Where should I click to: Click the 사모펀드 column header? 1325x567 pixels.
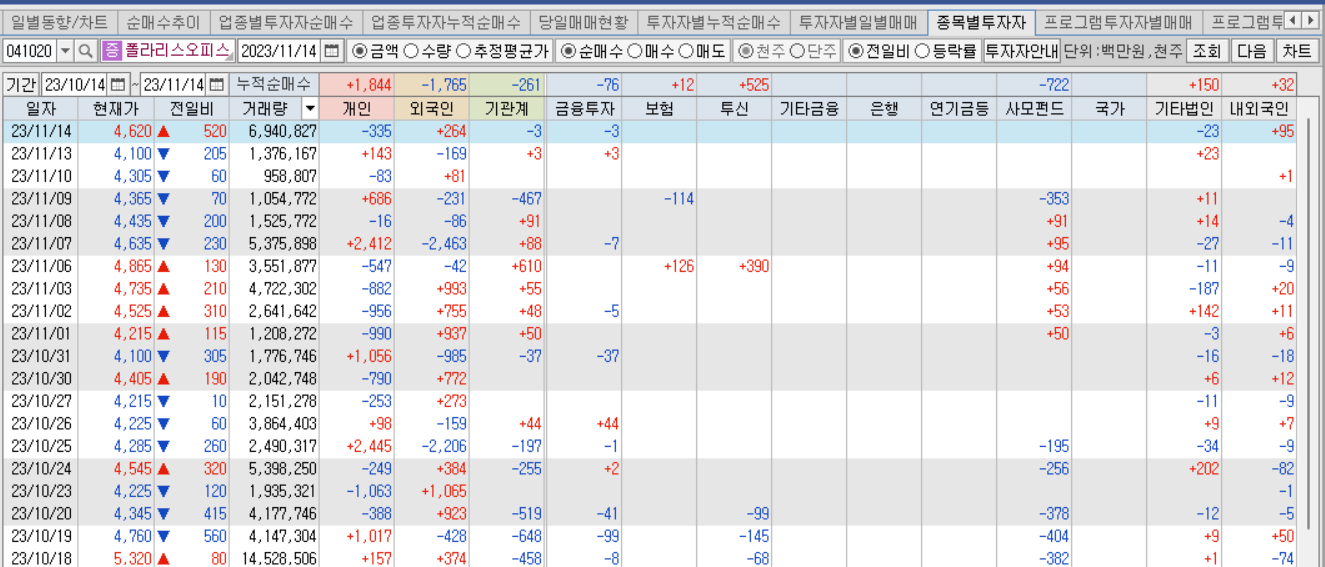[1033, 109]
